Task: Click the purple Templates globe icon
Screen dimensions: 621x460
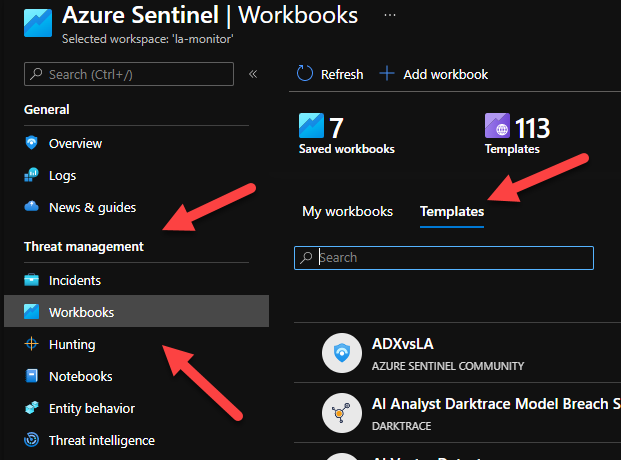Action: click(497, 126)
